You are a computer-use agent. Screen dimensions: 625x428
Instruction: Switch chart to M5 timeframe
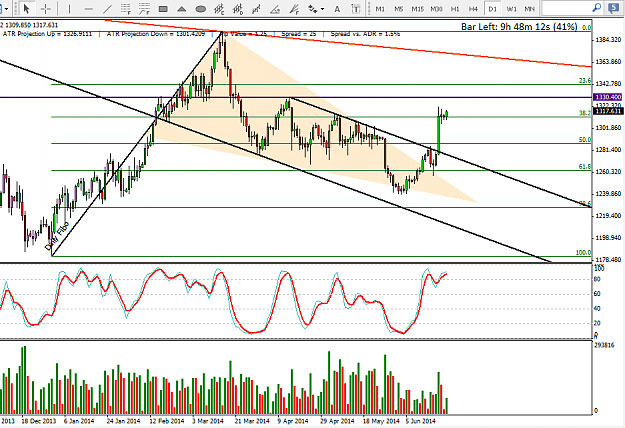click(399, 8)
